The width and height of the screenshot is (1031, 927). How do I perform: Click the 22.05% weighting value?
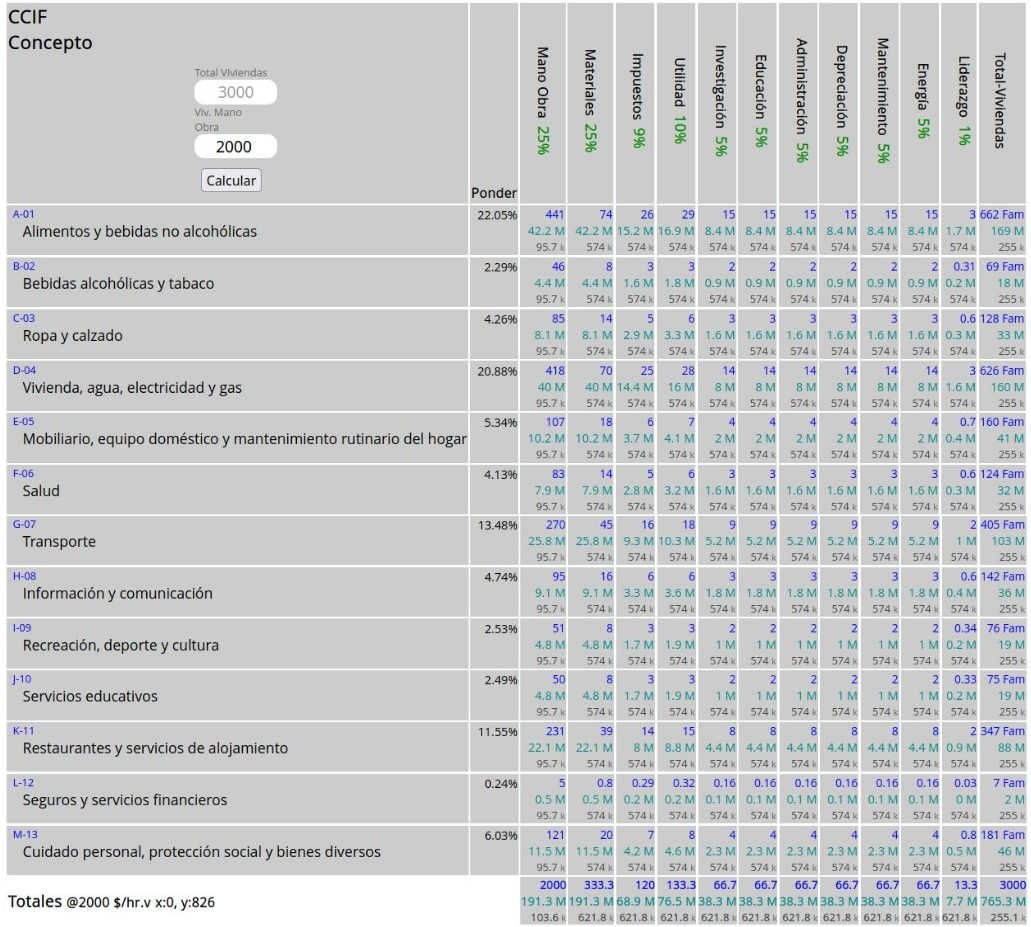(x=497, y=215)
